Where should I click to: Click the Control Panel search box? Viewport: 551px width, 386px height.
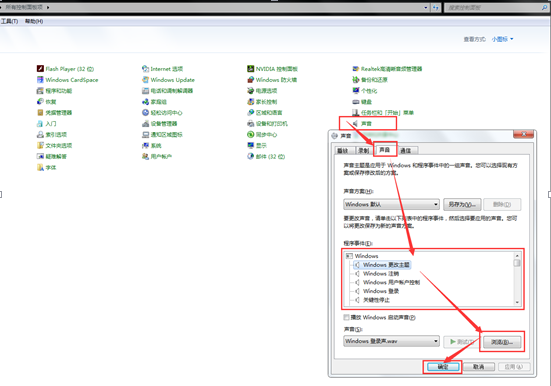coord(496,7)
